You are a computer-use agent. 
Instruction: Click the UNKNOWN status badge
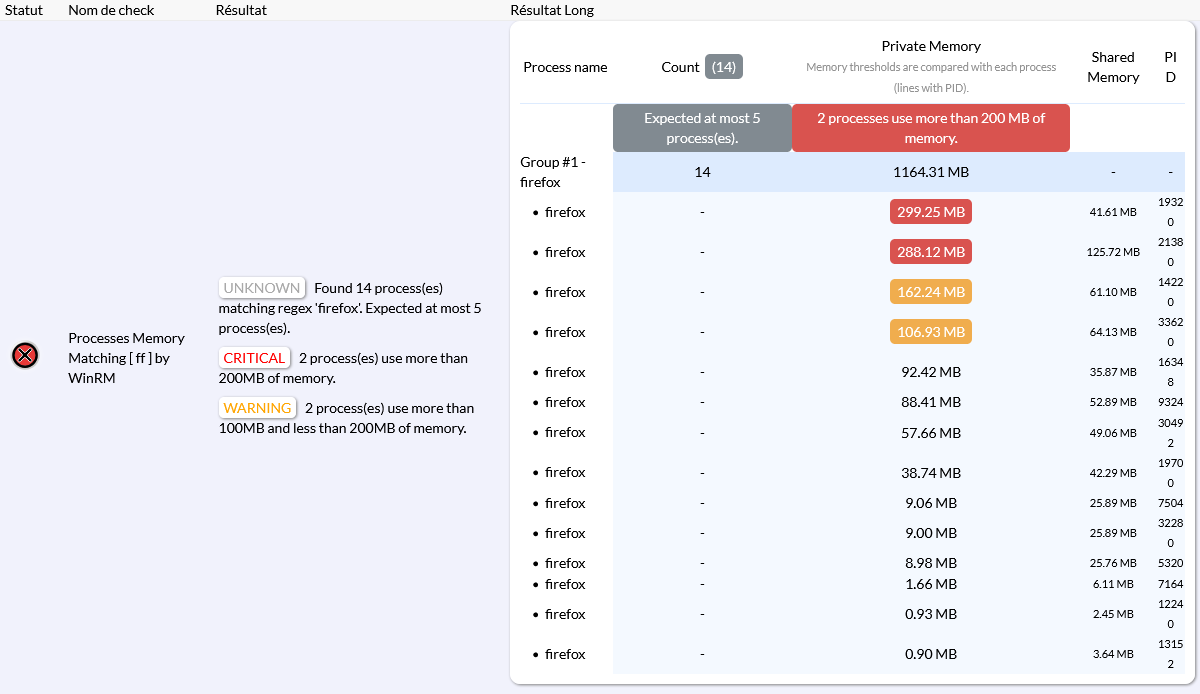point(261,288)
